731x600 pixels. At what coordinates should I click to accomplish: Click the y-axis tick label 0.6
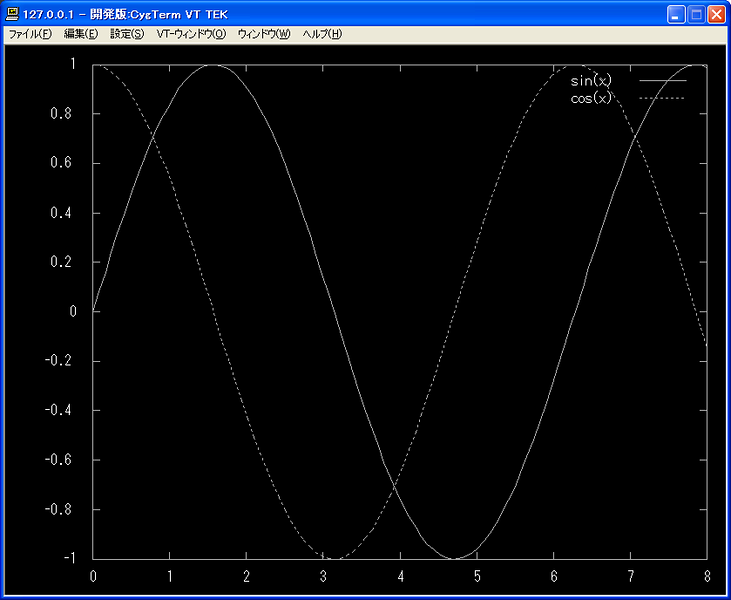pyautogui.click(x=63, y=163)
